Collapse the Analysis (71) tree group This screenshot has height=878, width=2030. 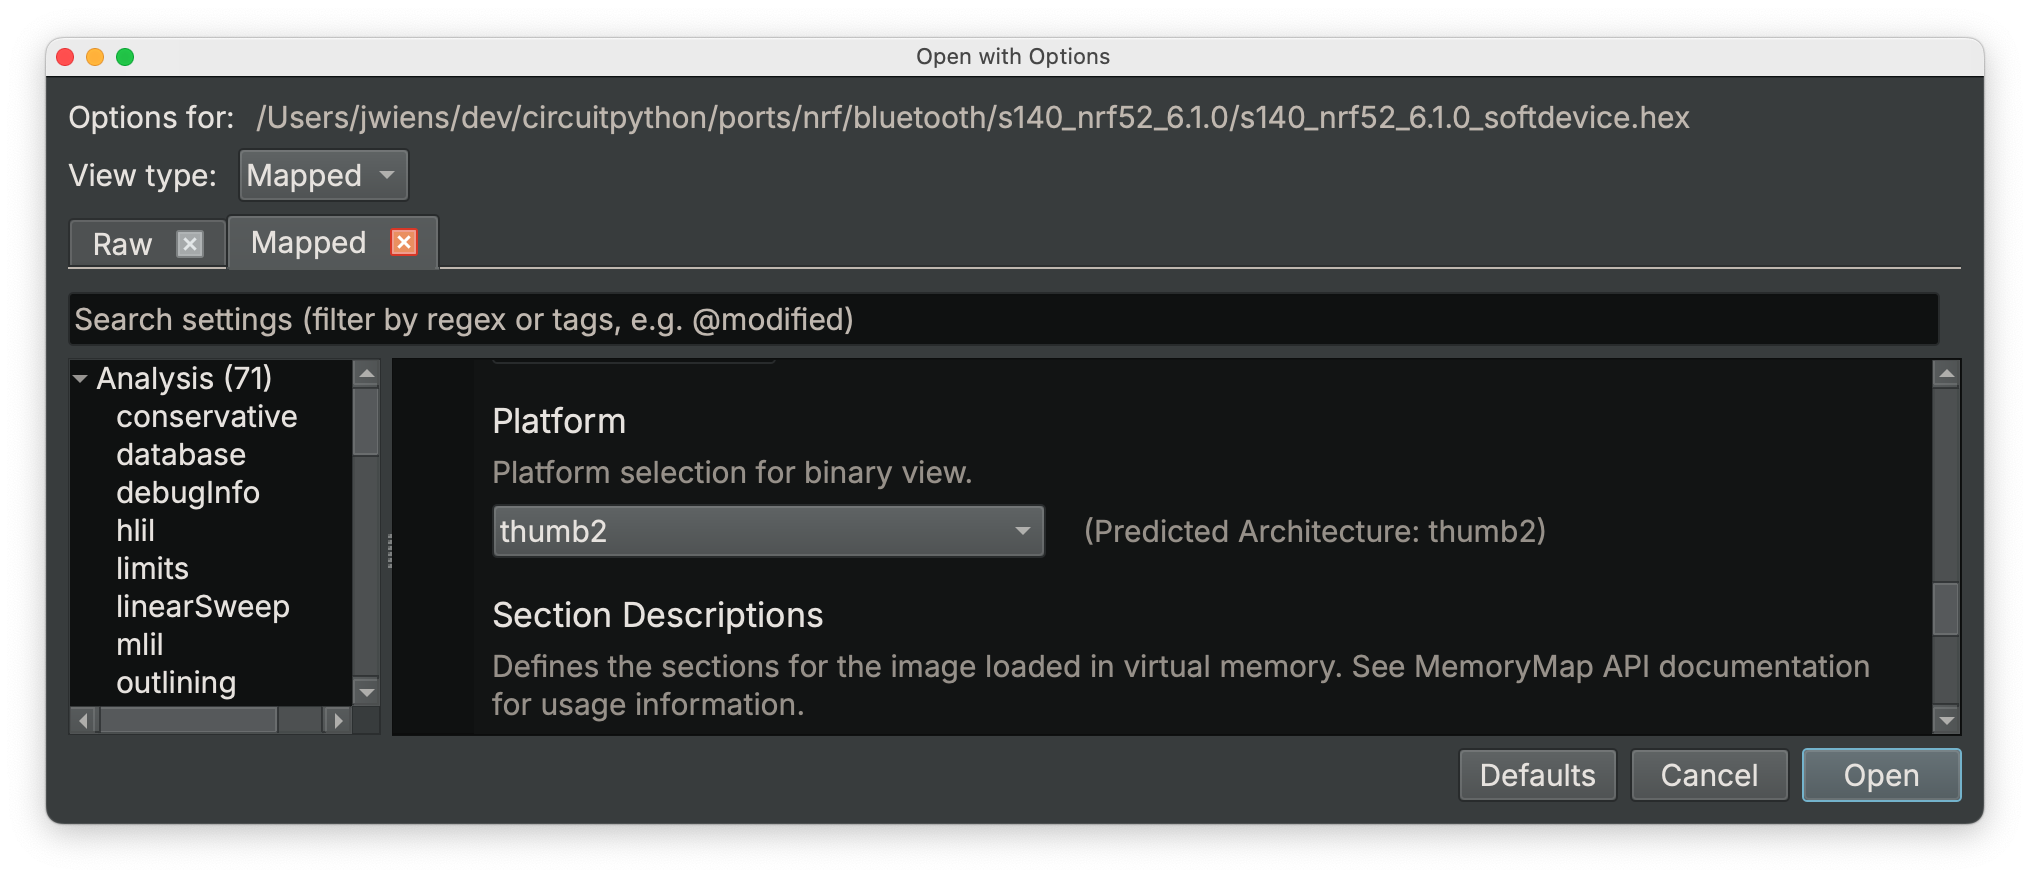coord(80,379)
